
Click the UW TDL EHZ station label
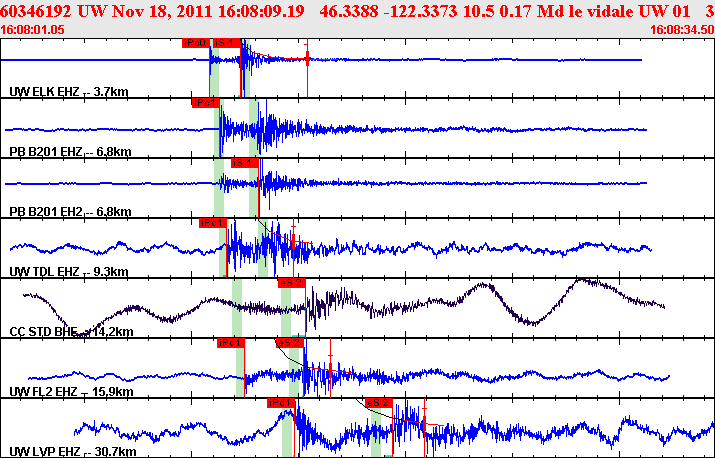69,272
